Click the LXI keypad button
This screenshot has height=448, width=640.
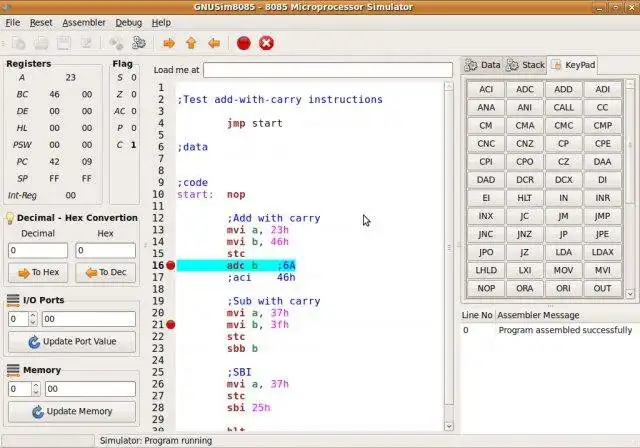tap(524, 270)
